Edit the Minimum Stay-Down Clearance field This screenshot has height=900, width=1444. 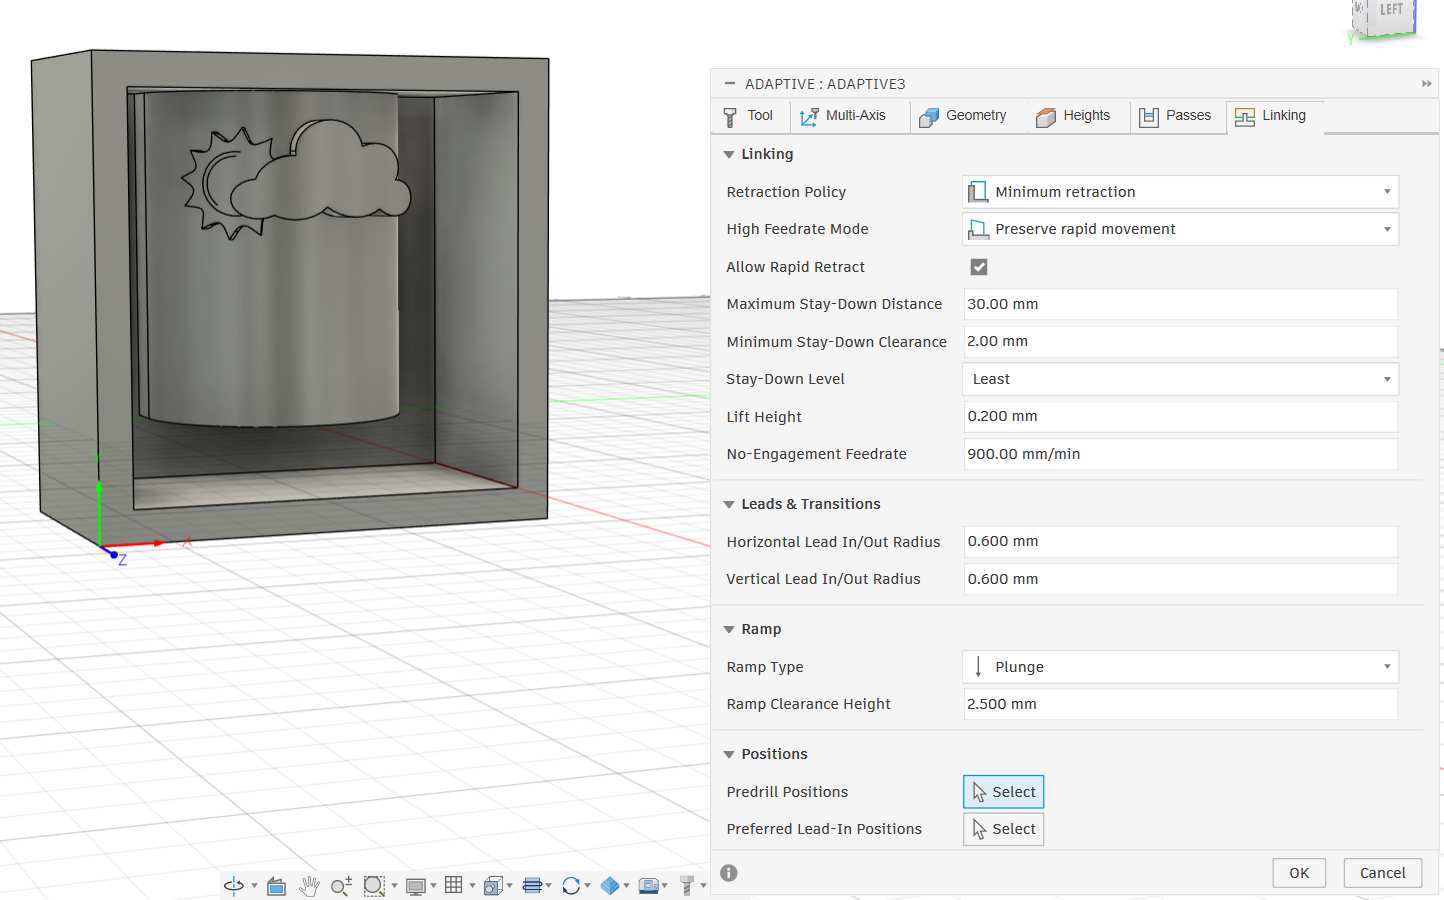(1180, 341)
